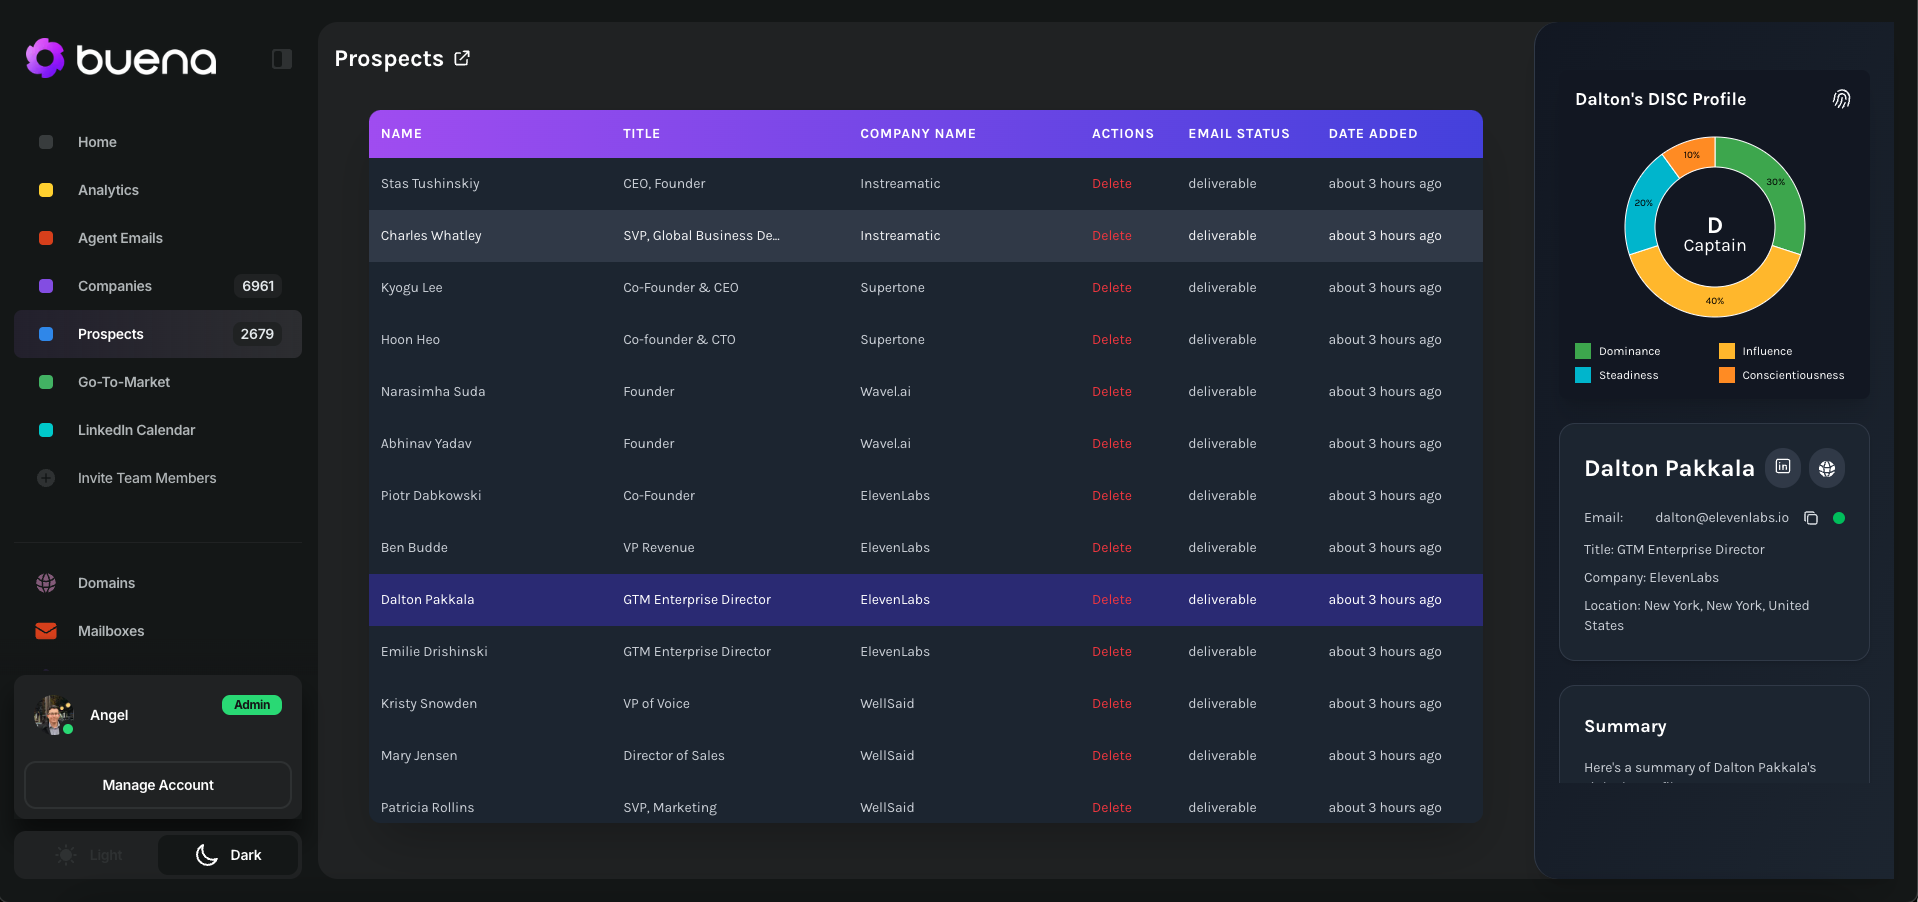The width and height of the screenshot is (1918, 902).
Task: Click 'SVP, Global Business De…' title
Action: pos(701,236)
